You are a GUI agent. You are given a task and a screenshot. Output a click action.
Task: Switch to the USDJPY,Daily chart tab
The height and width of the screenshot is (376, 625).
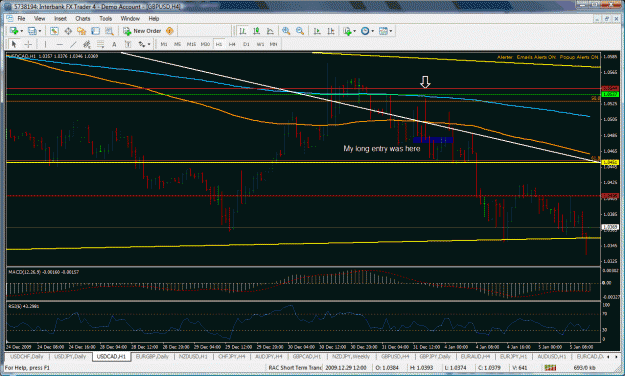tap(70, 356)
